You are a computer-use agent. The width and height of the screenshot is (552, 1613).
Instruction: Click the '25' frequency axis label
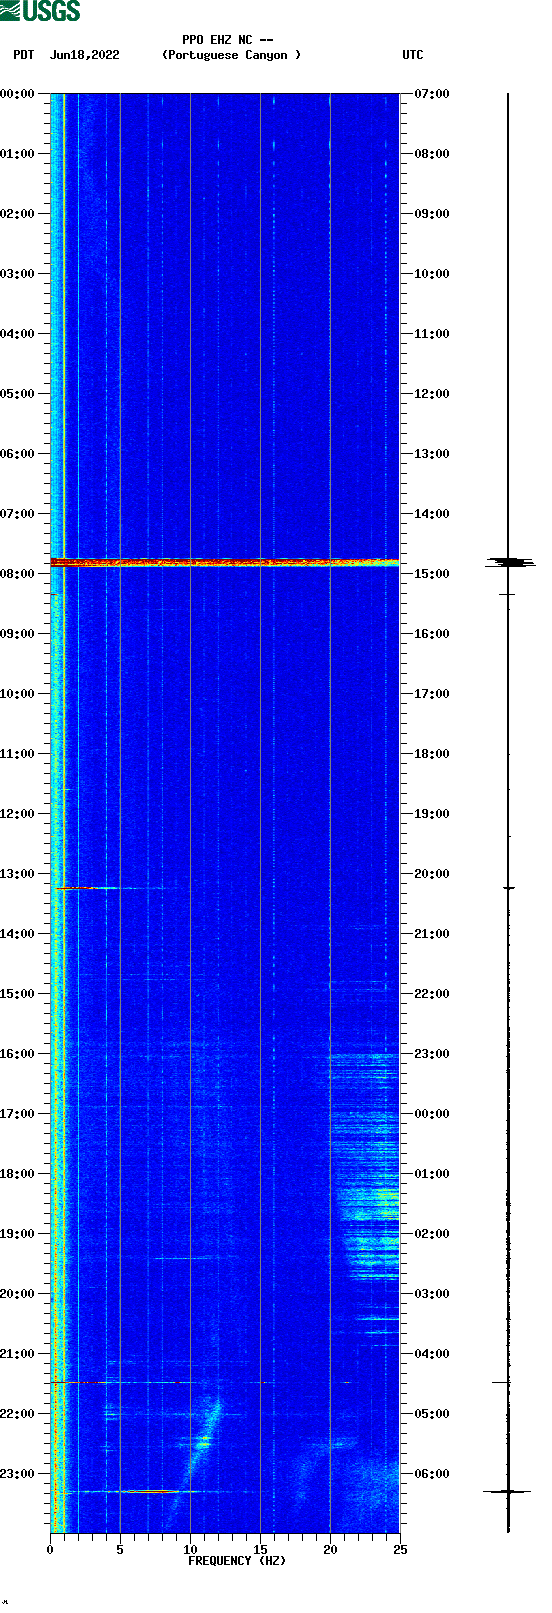point(400,1550)
